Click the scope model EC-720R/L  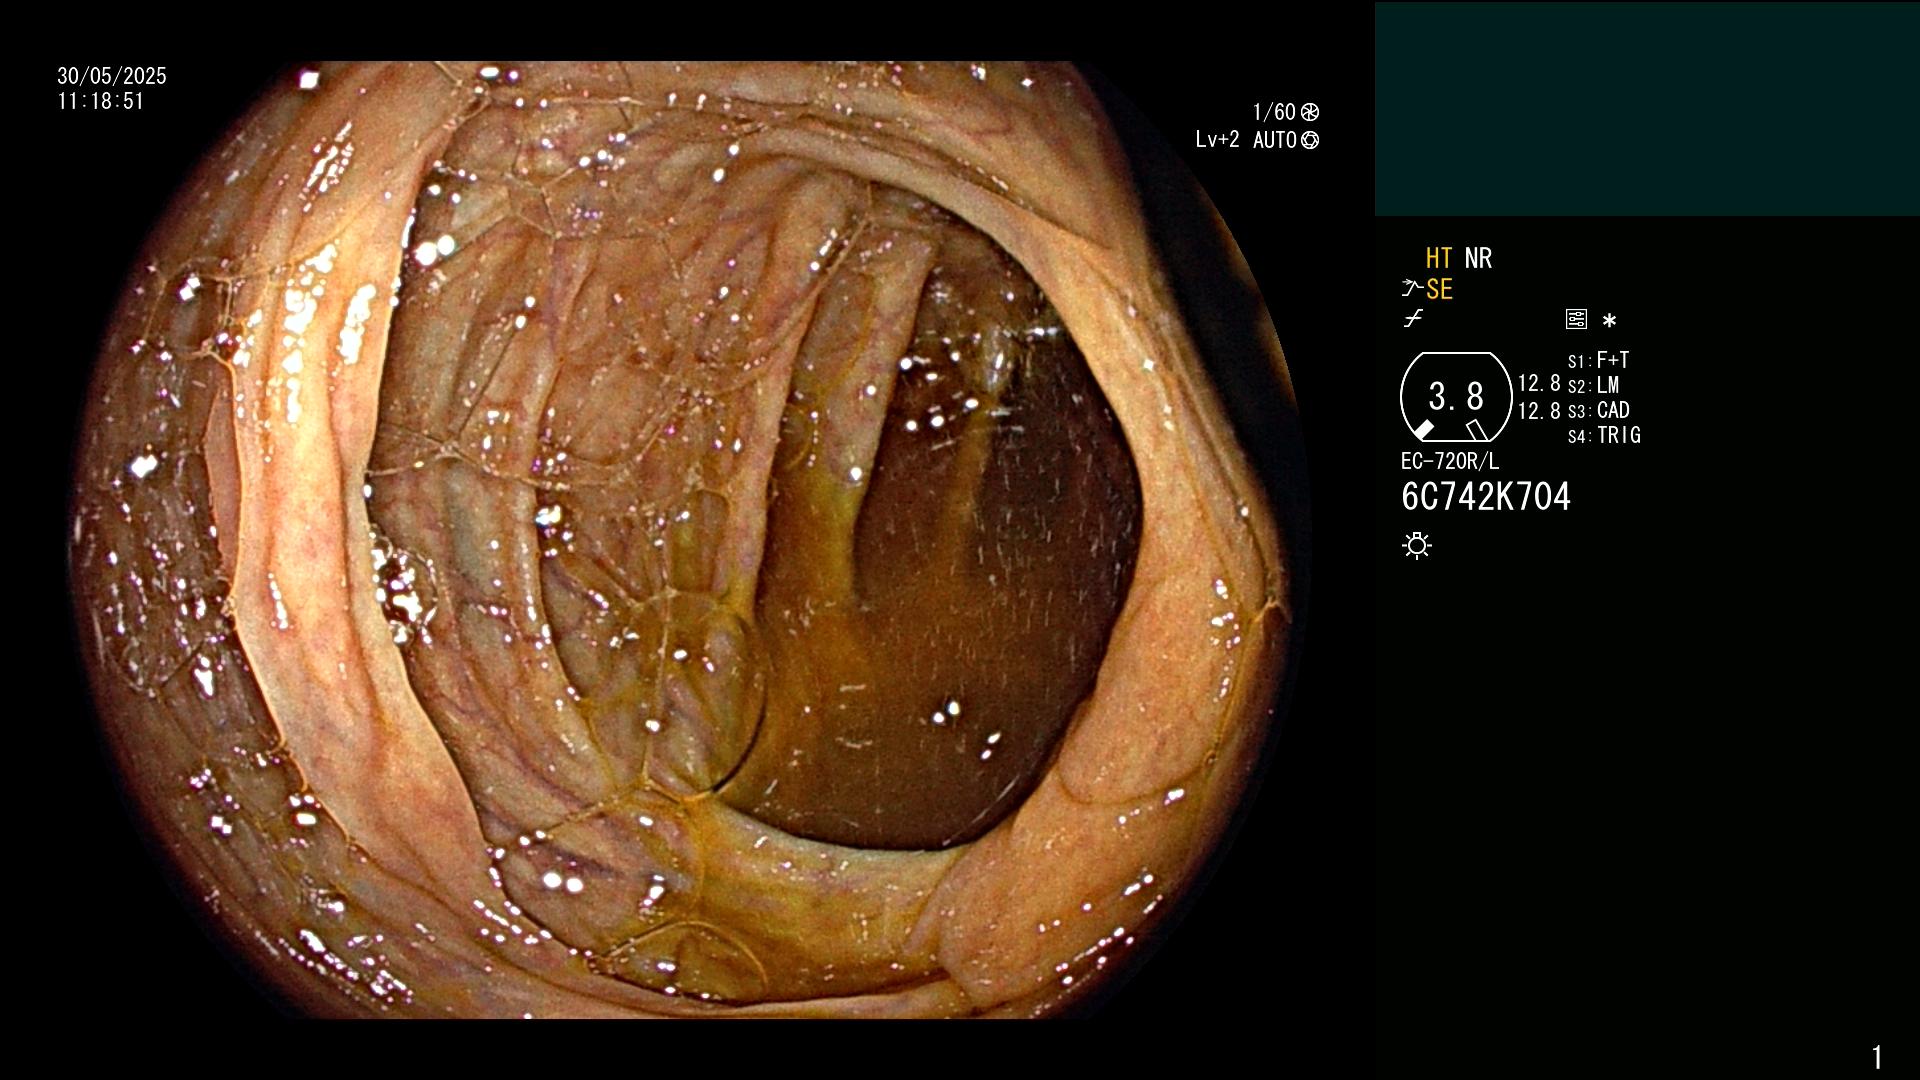pos(1450,461)
